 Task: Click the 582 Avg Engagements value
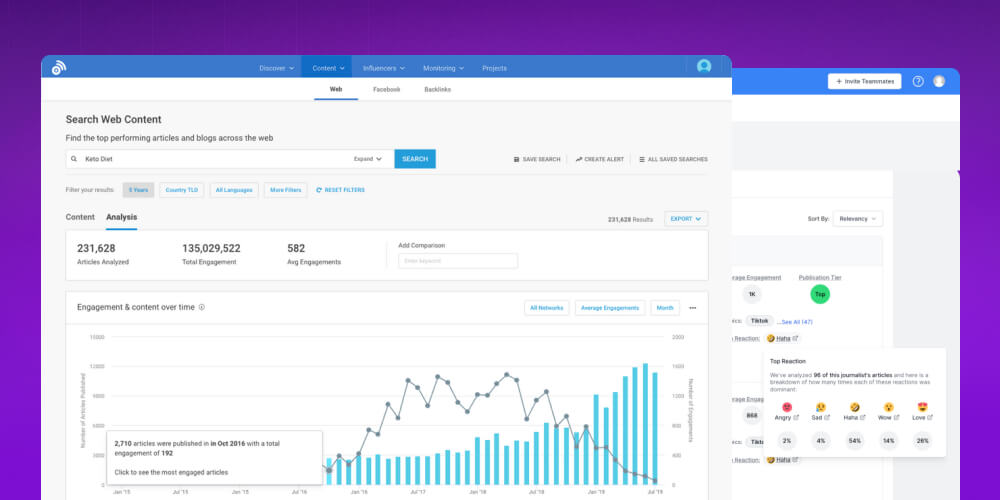tap(296, 249)
